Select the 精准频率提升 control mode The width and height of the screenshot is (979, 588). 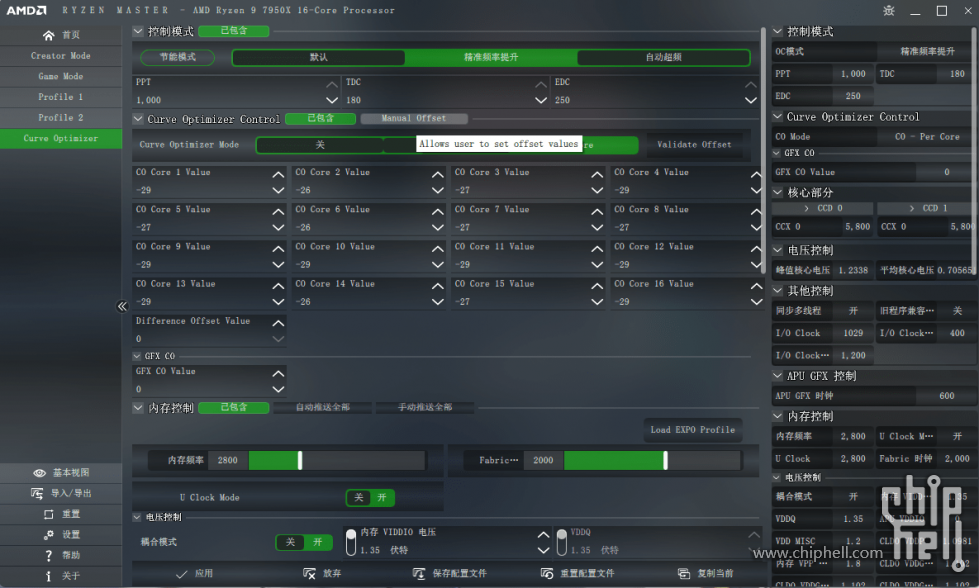pos(491,57)
